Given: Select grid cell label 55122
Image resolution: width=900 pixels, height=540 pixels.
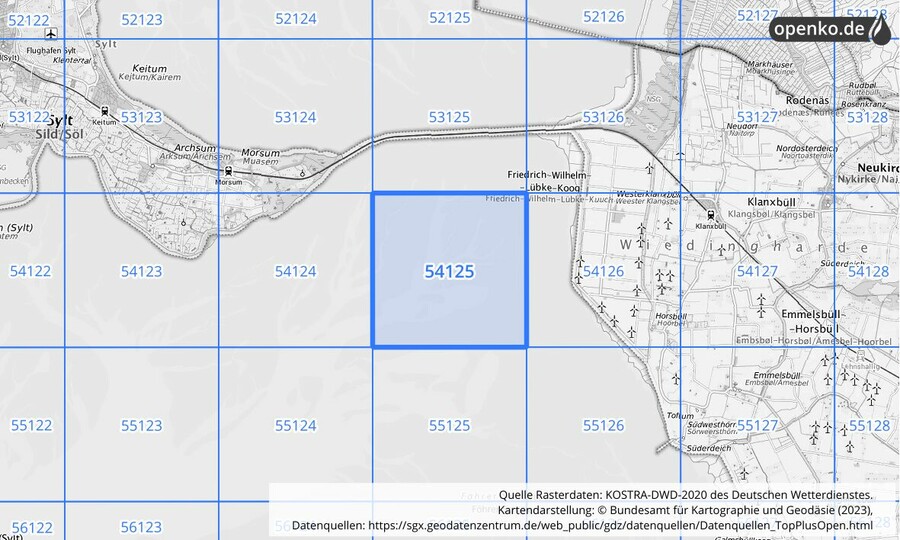Looking at the screenshot, I should click(31, 425).
